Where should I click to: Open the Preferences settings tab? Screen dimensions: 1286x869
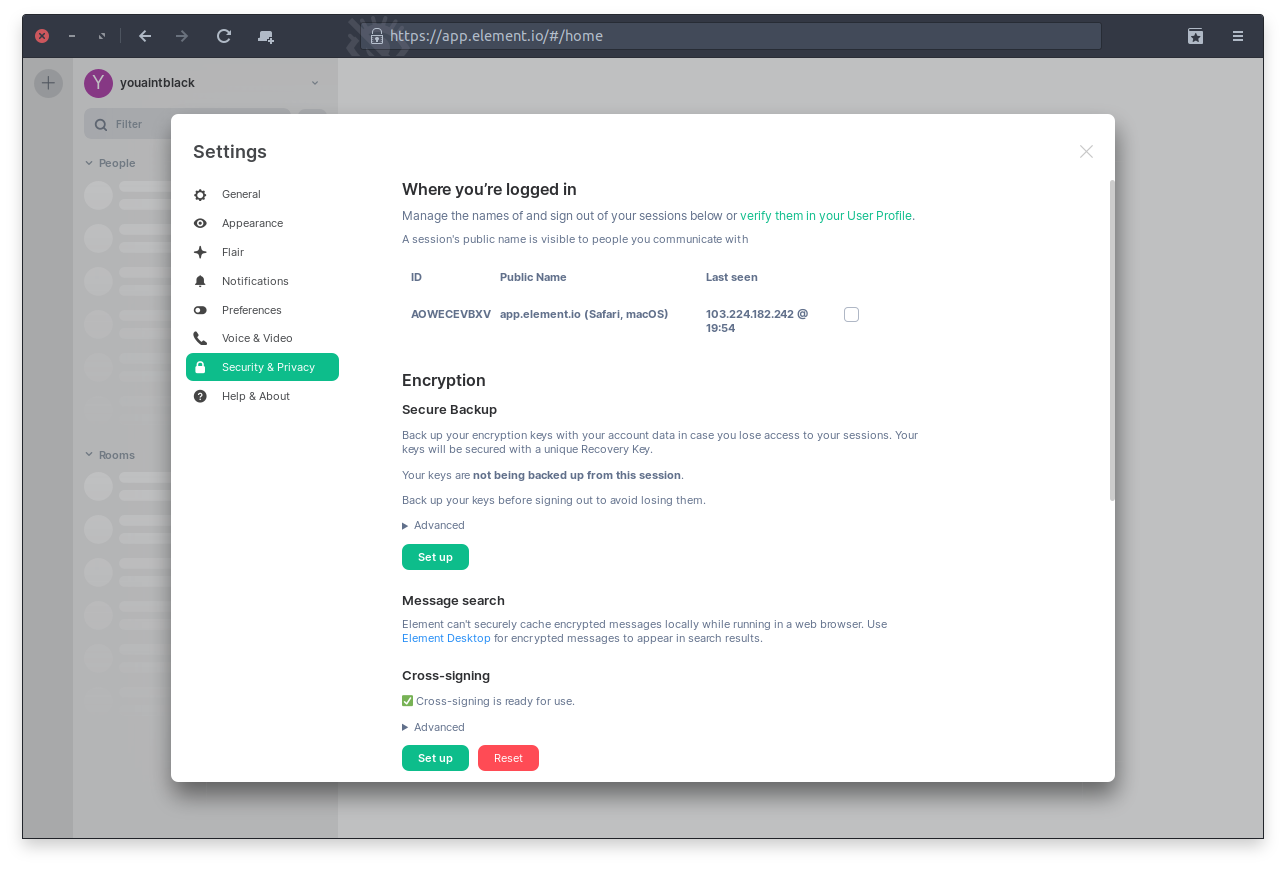click(x=251, y=311)
